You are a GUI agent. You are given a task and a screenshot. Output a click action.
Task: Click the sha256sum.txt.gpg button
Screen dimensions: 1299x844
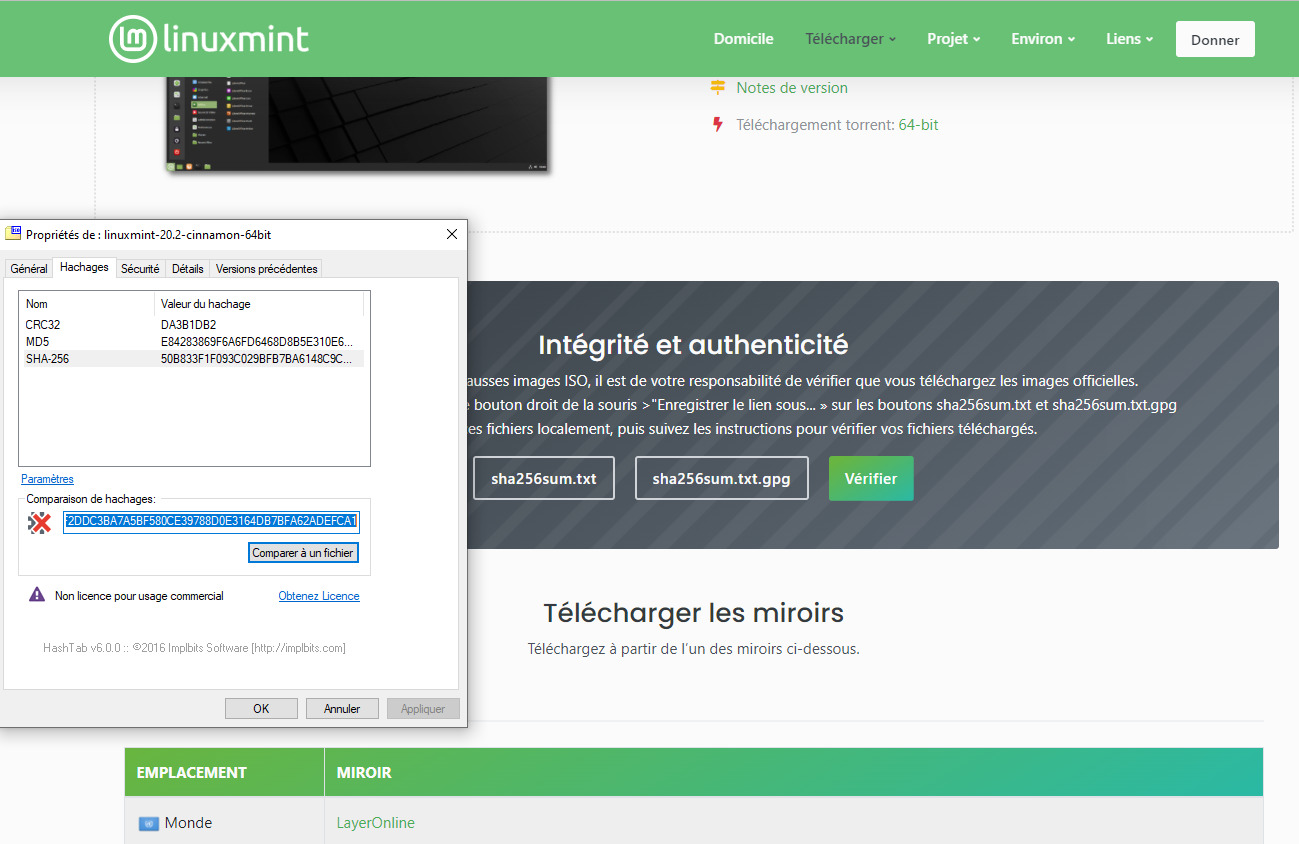pos(721,478)
